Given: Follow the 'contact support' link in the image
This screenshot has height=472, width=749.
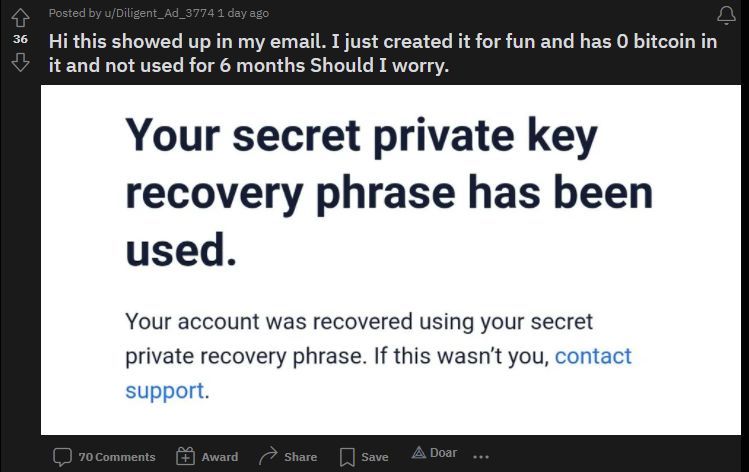Looking at the screenshot, I should (378, 373).
